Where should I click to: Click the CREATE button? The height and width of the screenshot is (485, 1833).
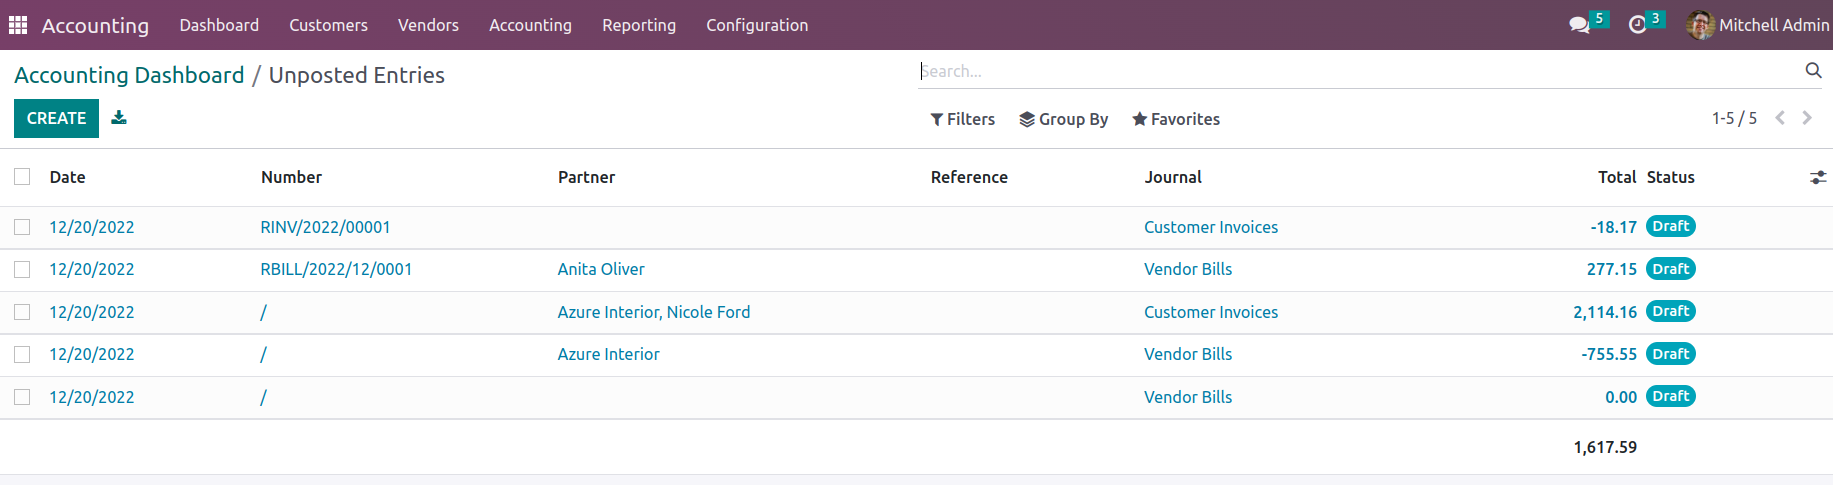56,118
